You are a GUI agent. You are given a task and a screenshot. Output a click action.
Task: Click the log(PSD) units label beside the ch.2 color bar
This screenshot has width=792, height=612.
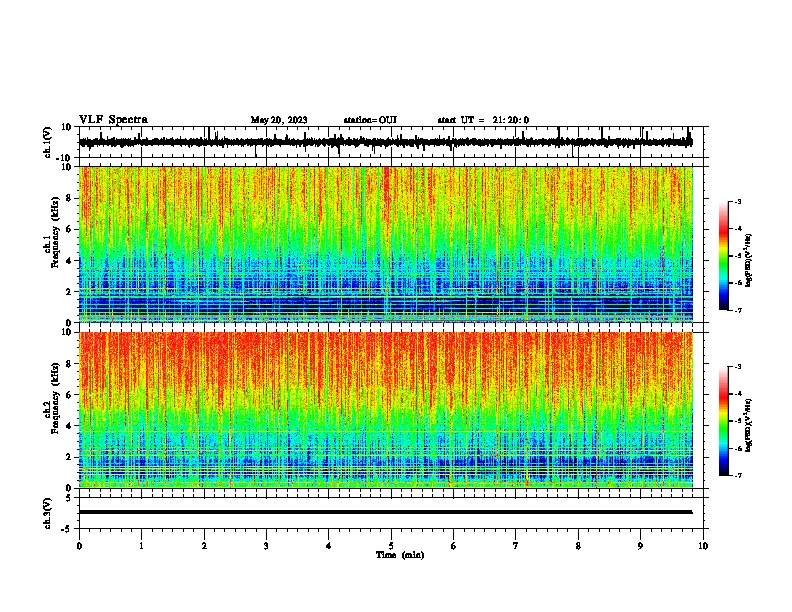[749, 425]
